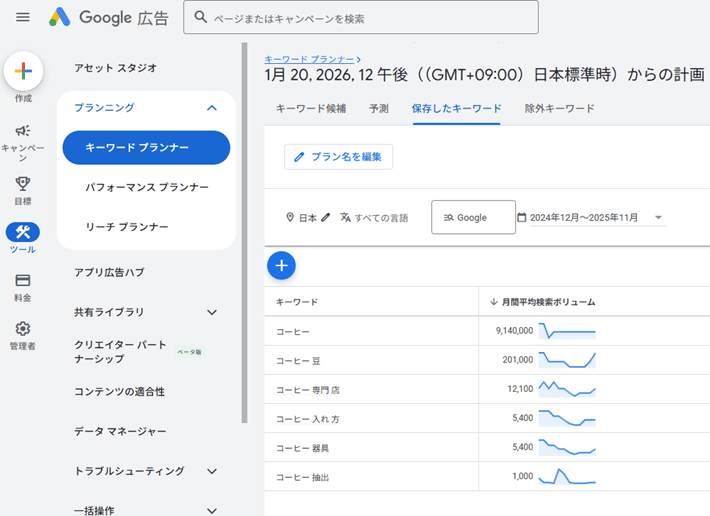
Task: Open 管理者 gear icon
Action: [23, 329]
